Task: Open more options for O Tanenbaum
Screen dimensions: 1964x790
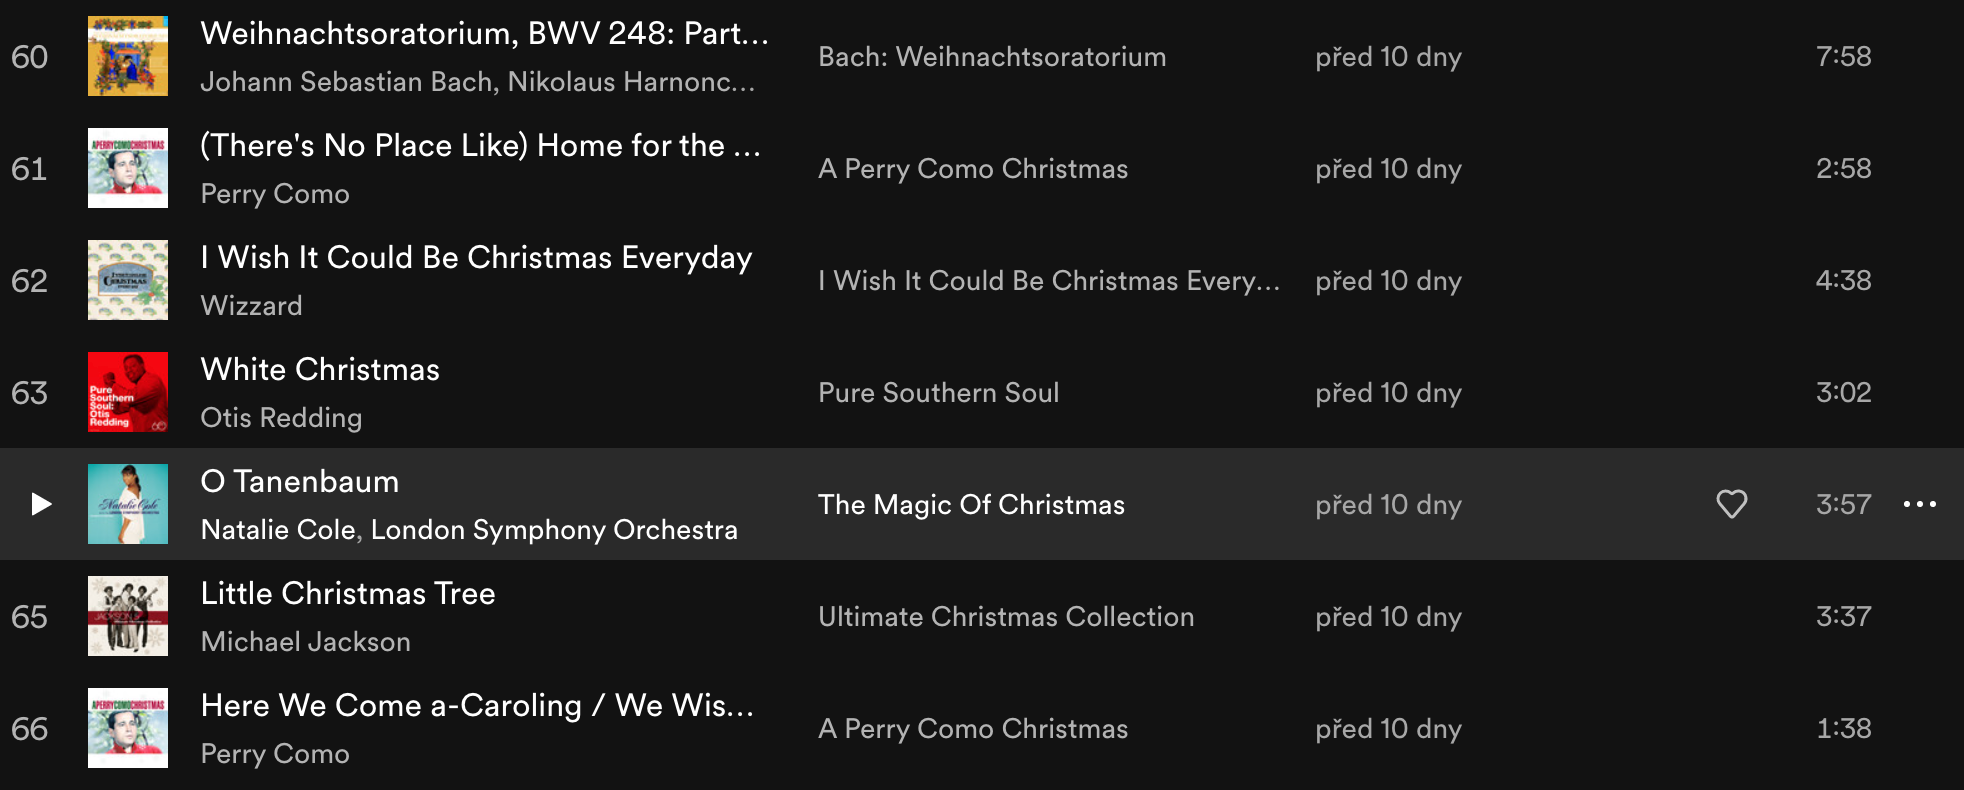Action: [x=1919, y=504]
